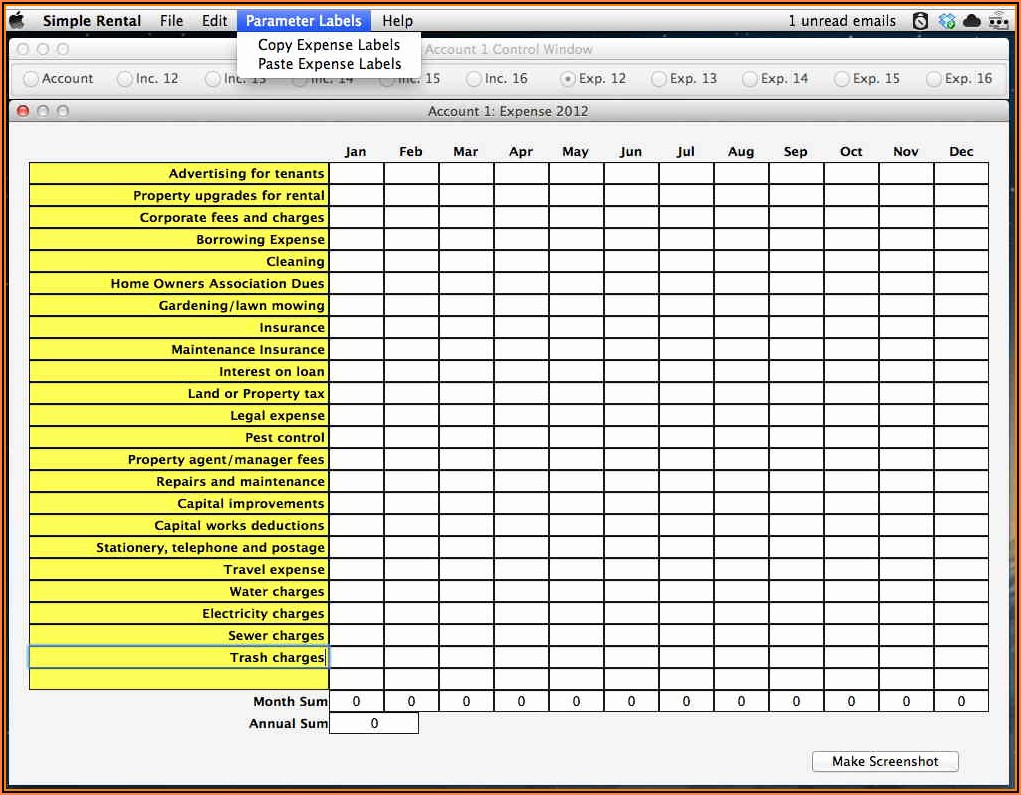Choose Copy Expense Labels
Image resolution: width=1021 pixels, height=795 pixels.
coord(328,45)
